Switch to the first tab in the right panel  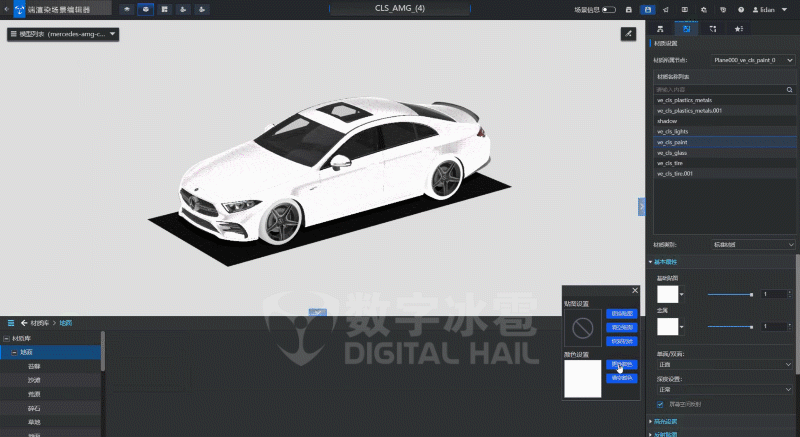660,29
